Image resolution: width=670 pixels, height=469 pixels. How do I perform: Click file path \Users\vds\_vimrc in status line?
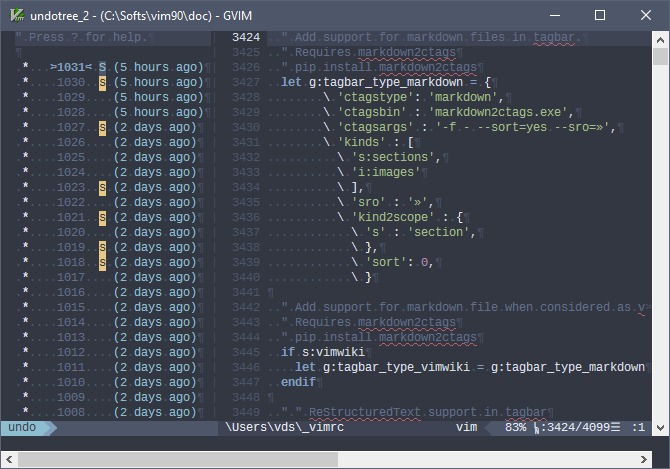(285, 427)
